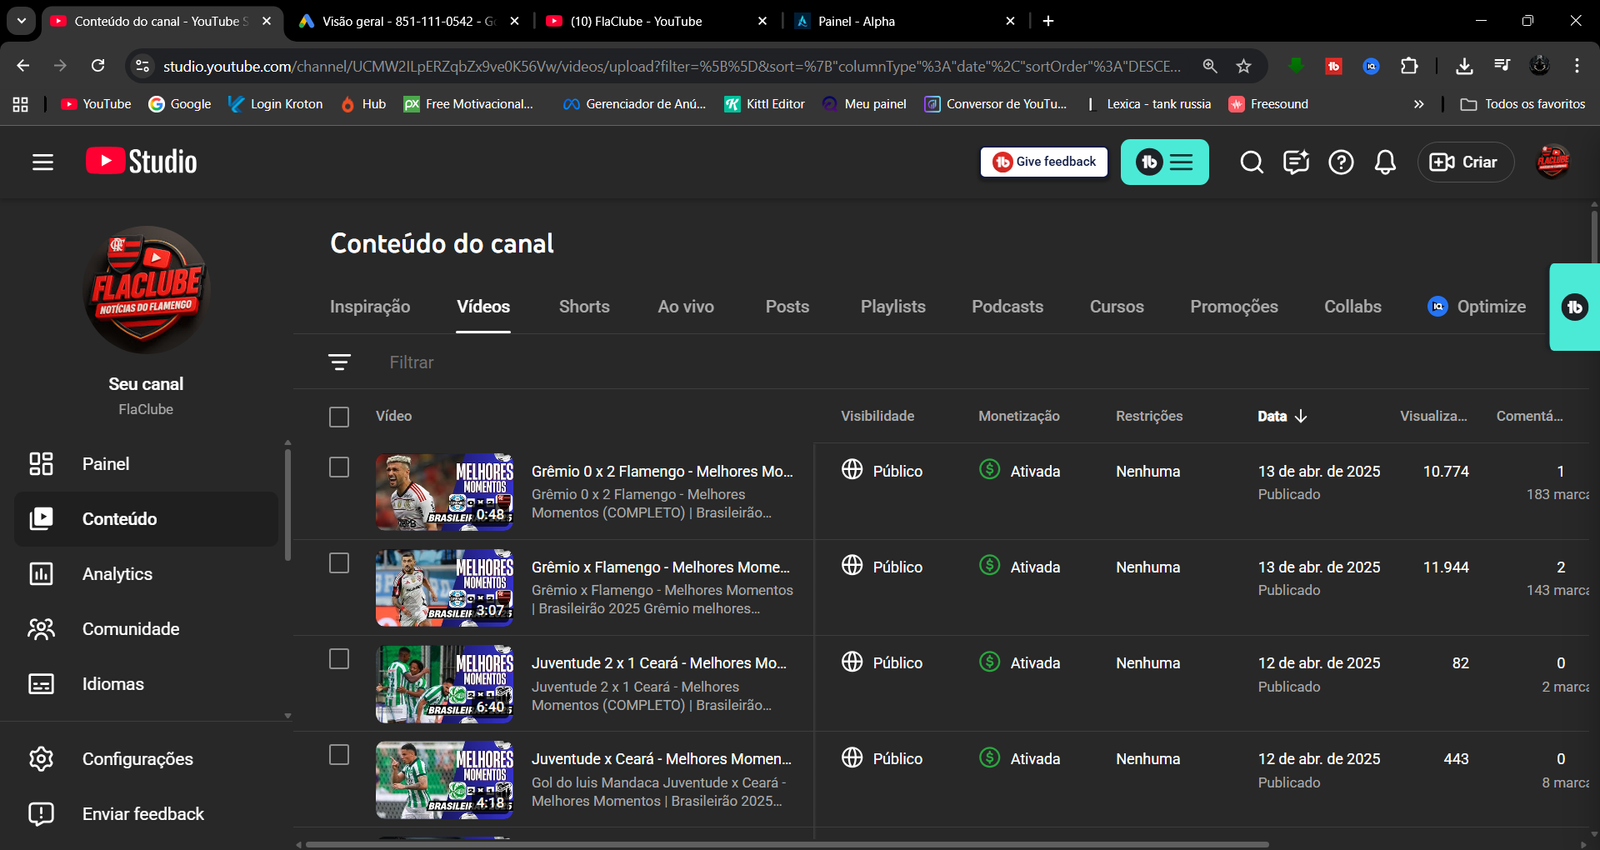
Task: Open the notifications bell icon
Action: click(x=1385, y=162)
